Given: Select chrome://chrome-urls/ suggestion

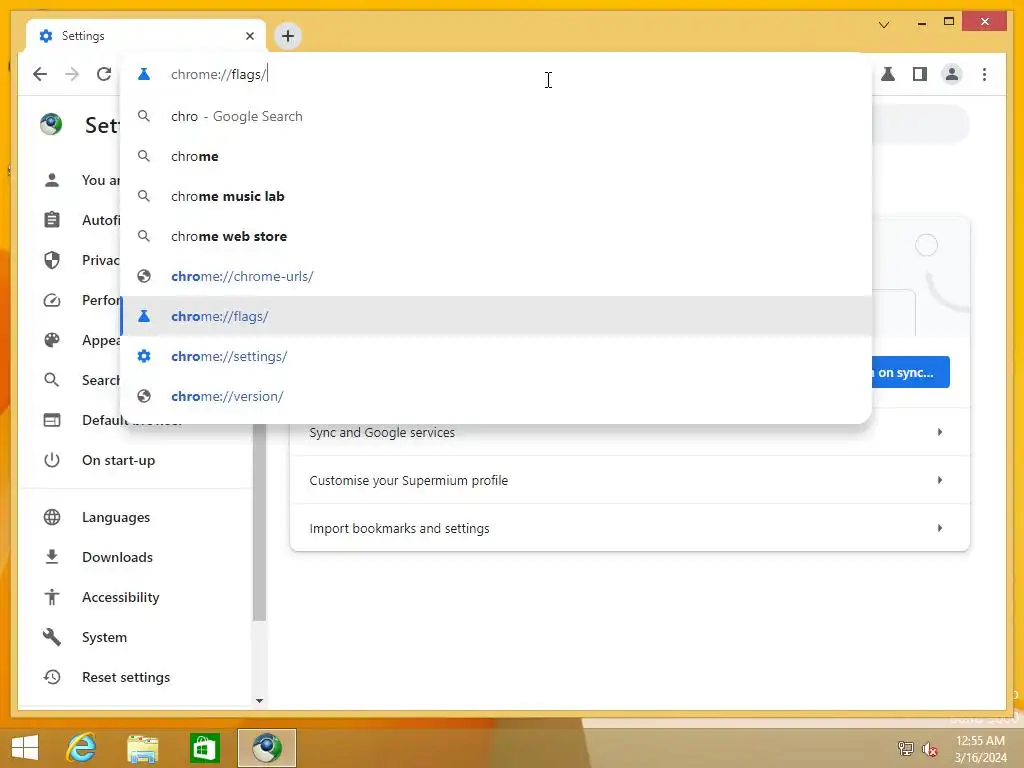Looking at the screenshot, I should tap(496, 276).
